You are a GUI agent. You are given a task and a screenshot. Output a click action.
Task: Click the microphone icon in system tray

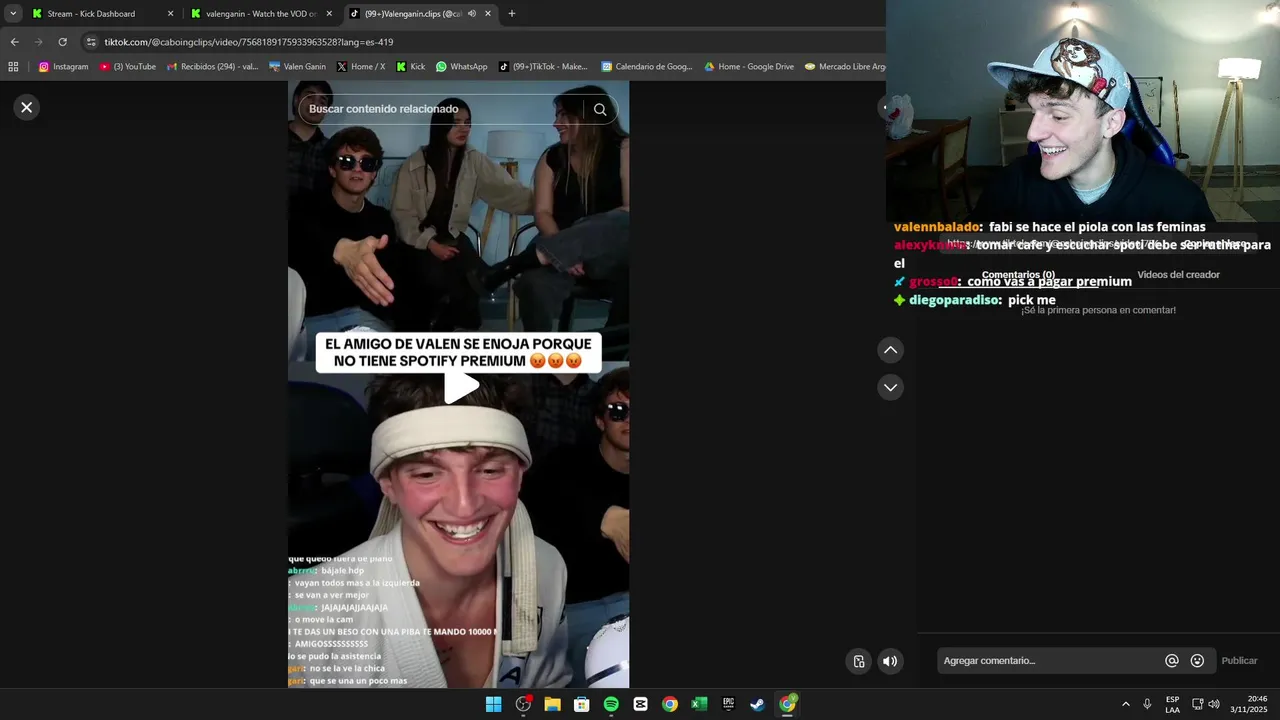coord(1147,704)
